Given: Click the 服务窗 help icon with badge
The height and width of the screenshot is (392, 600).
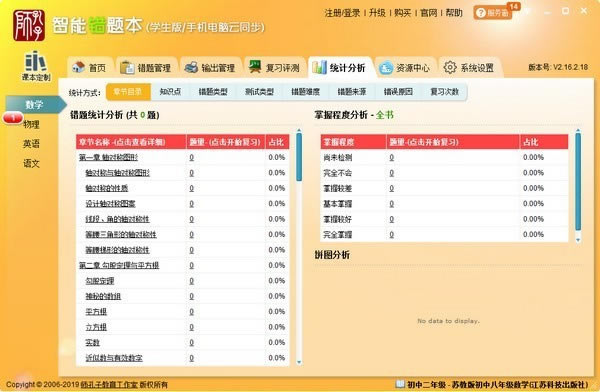Looking at the screenshot, I should click(x=493, y=13).
